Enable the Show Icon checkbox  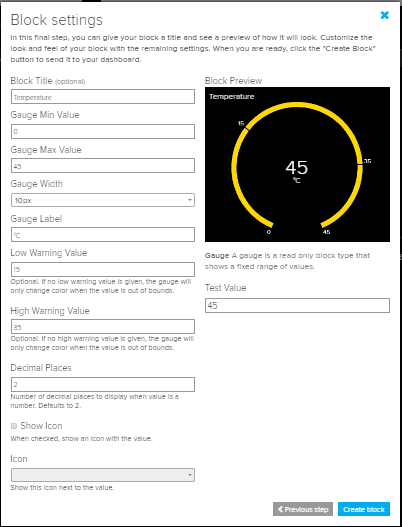click(14, 426)
